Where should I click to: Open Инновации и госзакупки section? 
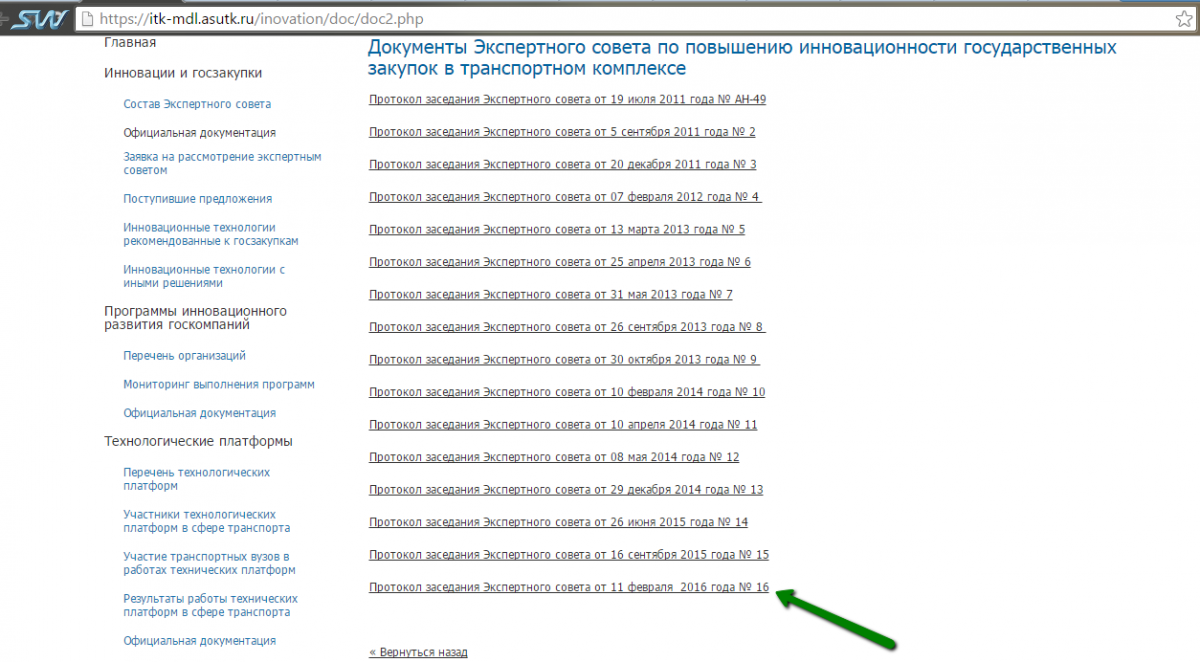coord(183,73)
